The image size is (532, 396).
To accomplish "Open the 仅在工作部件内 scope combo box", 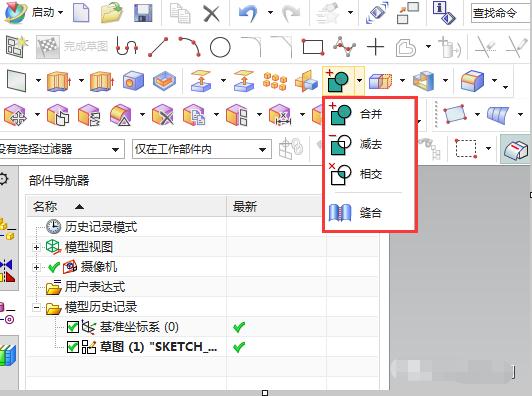I will 202,149.
